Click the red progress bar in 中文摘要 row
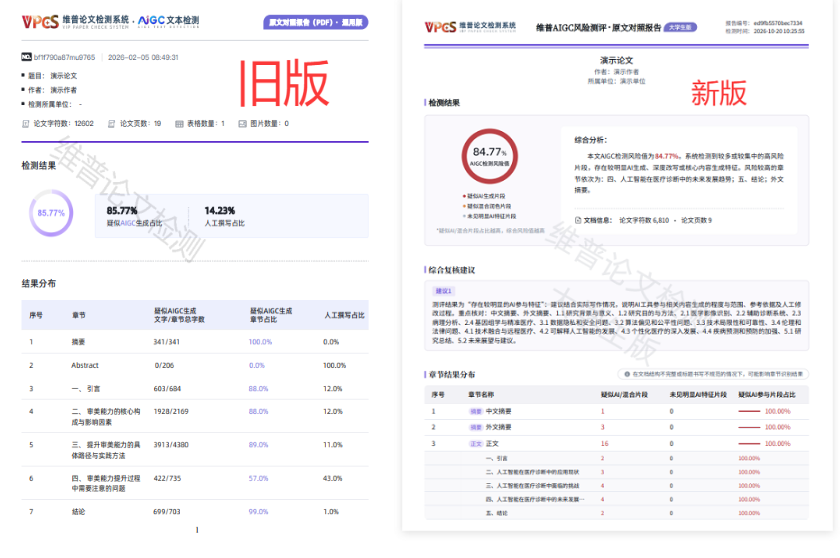 749,411
